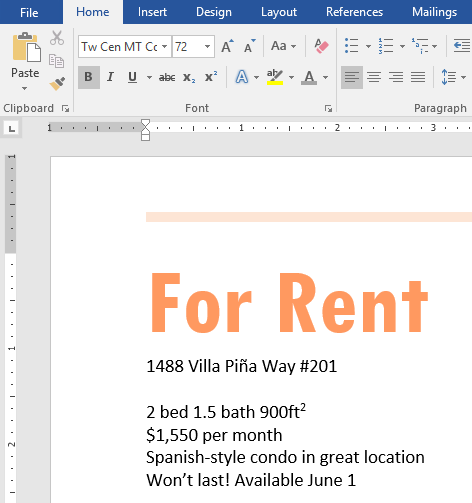The image size is (472, 503).
Task: Toggle Align Left paragraph alignment
Action: click(352, 77)
